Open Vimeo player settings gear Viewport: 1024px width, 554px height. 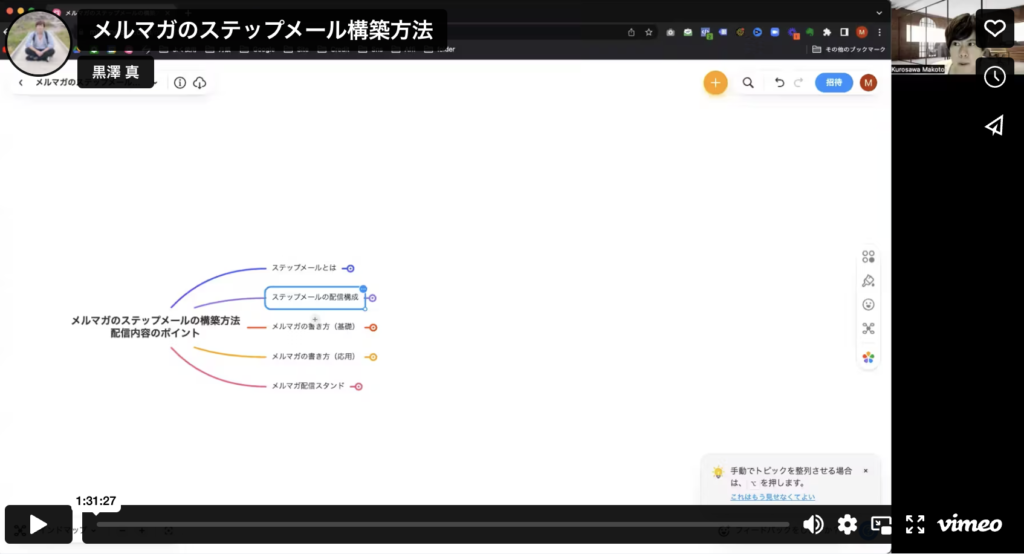point(847,524)
